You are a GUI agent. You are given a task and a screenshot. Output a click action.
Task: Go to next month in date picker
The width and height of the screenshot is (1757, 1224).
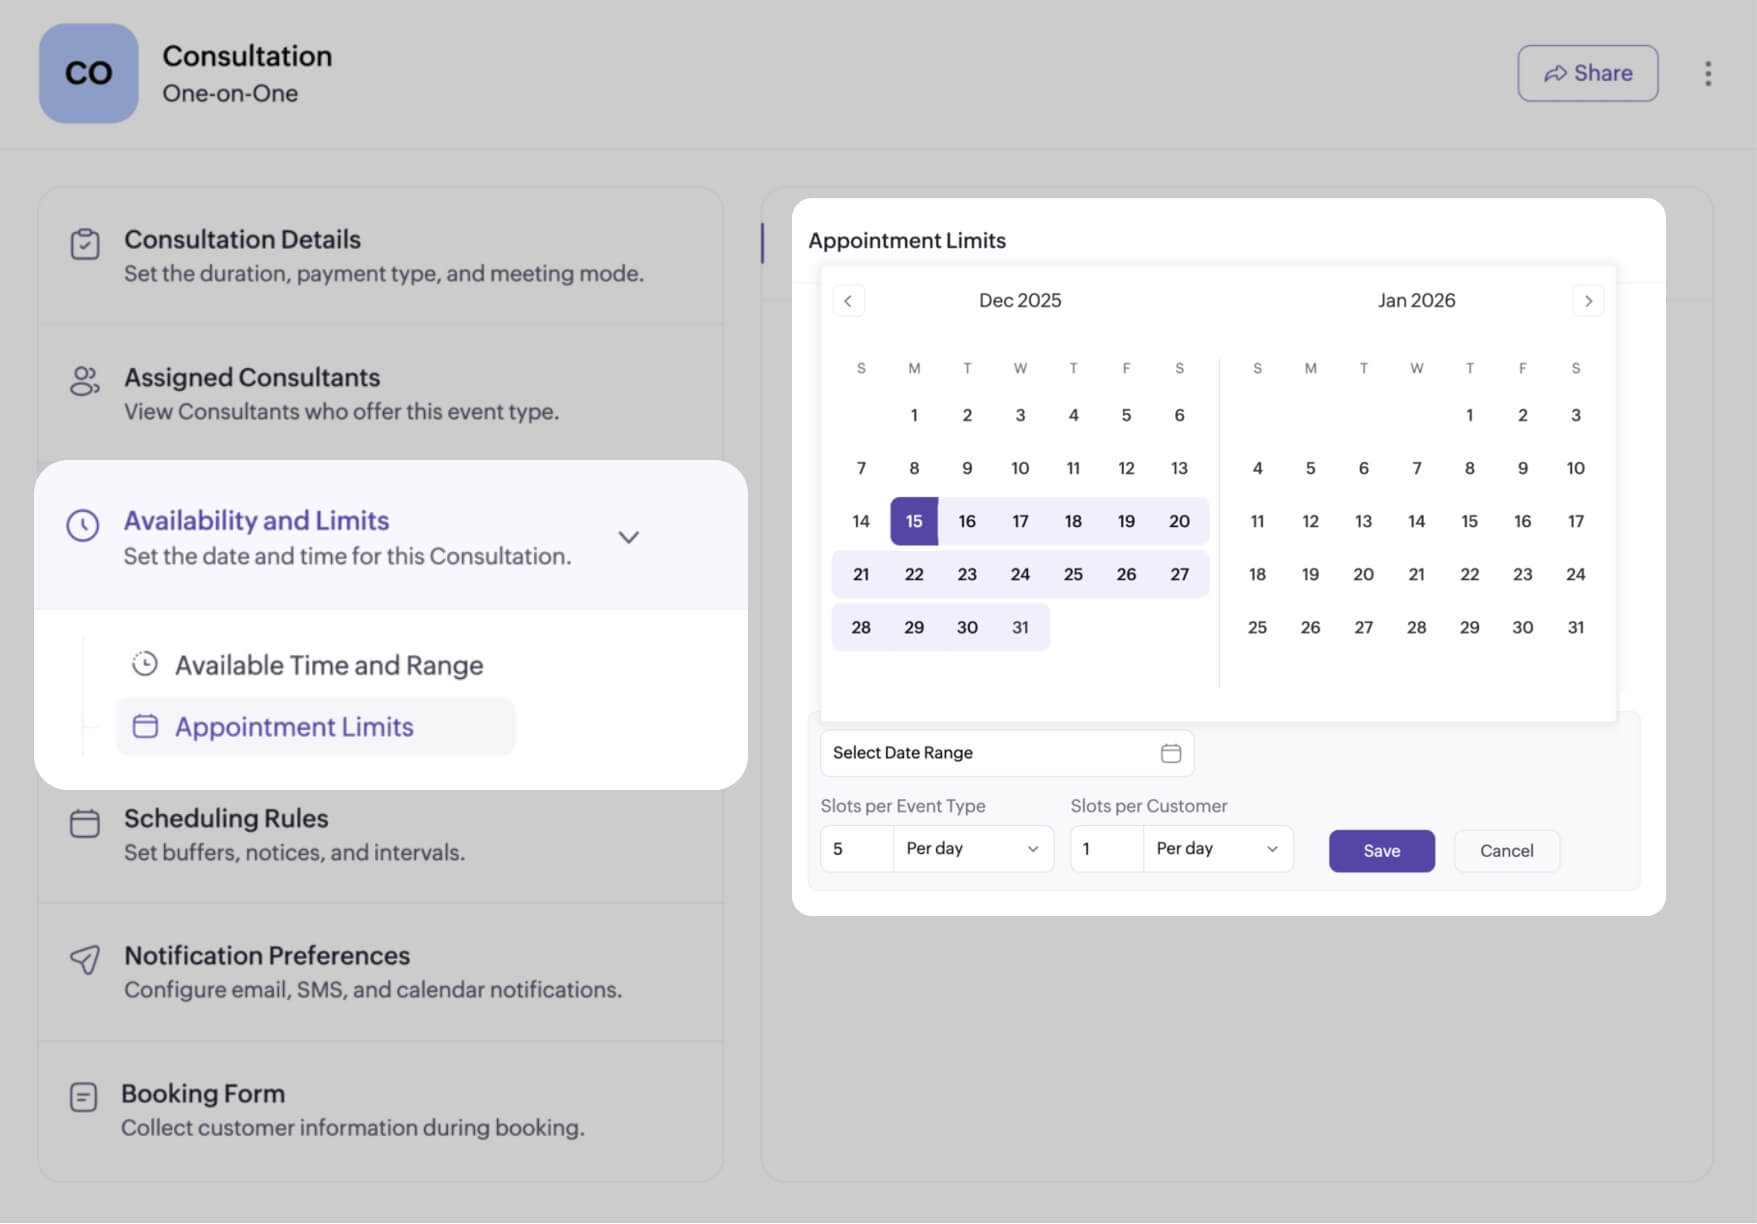(1588, 301)
